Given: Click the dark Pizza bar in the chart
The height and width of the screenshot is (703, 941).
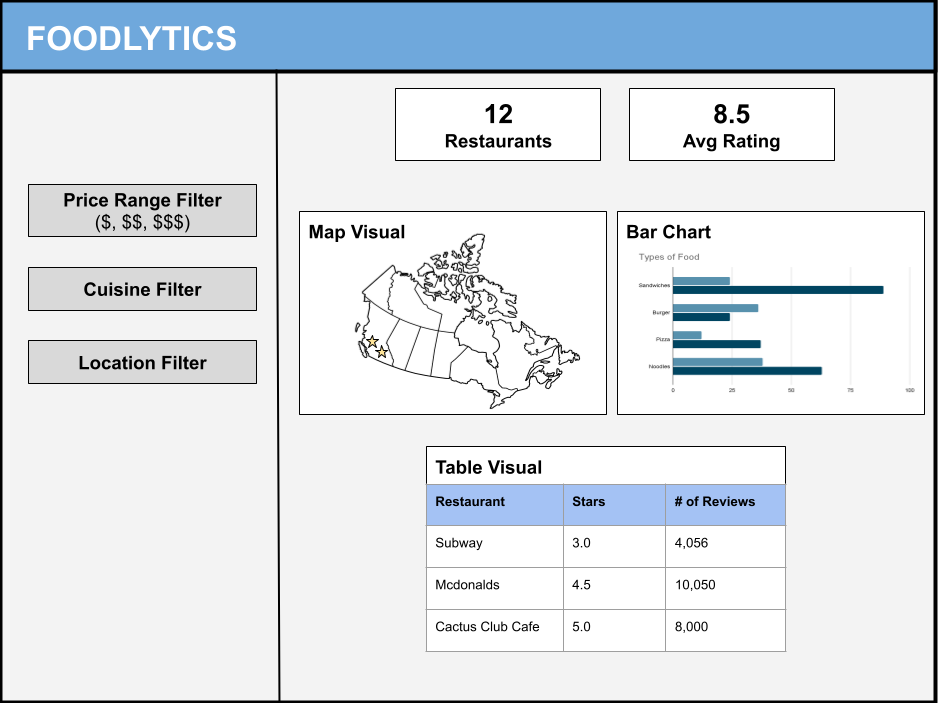Looking at the screenshot, I should click(x=716, y=344).
